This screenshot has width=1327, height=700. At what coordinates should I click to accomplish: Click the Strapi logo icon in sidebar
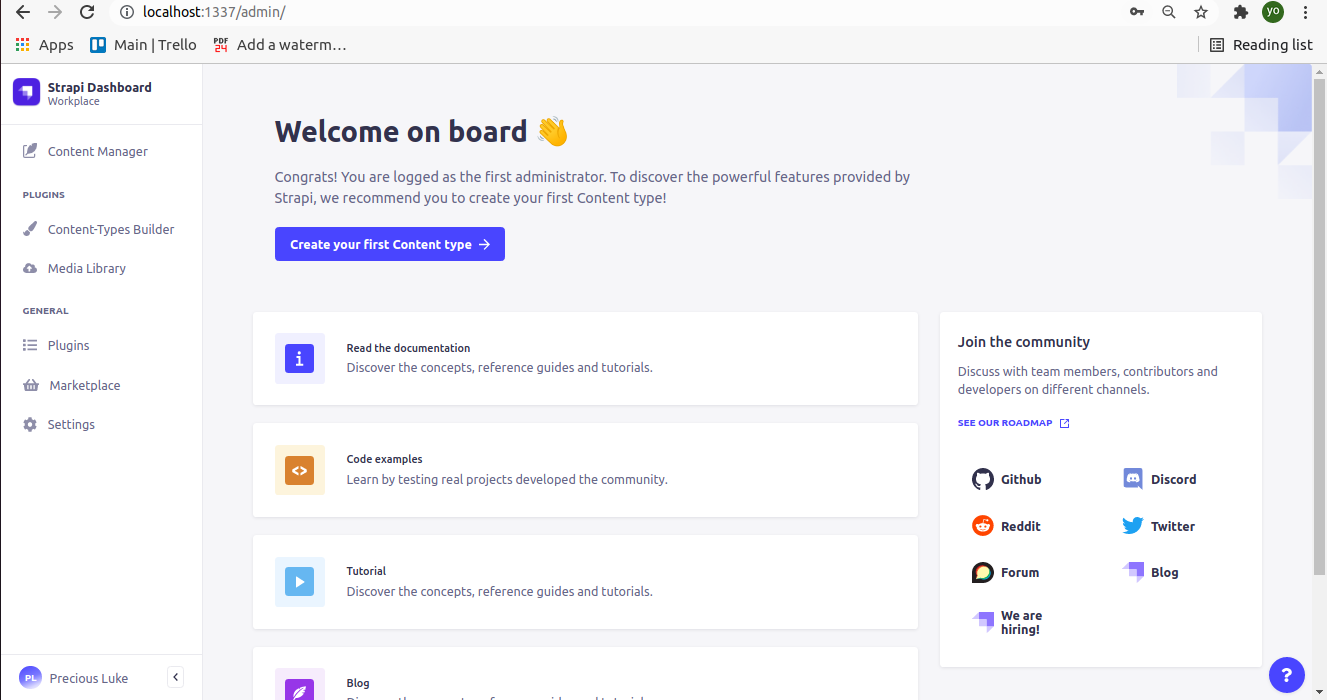[x=26, y=92]
